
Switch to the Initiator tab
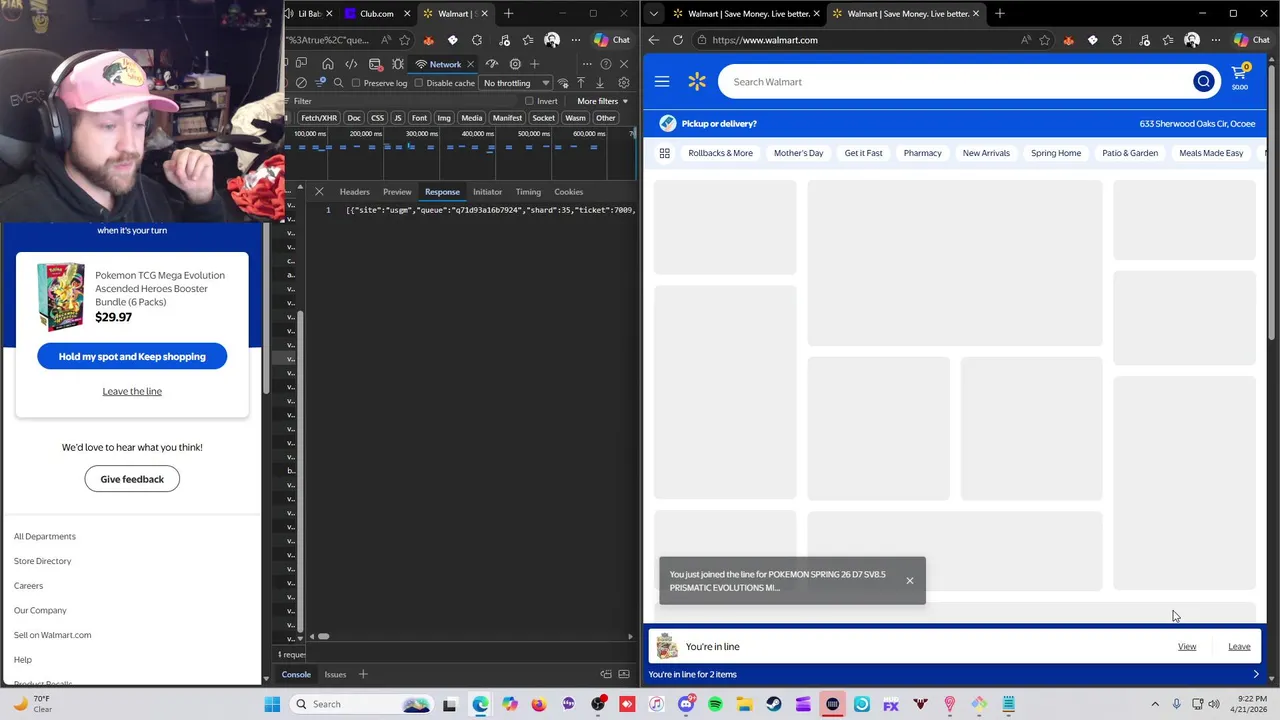point(487,192)
